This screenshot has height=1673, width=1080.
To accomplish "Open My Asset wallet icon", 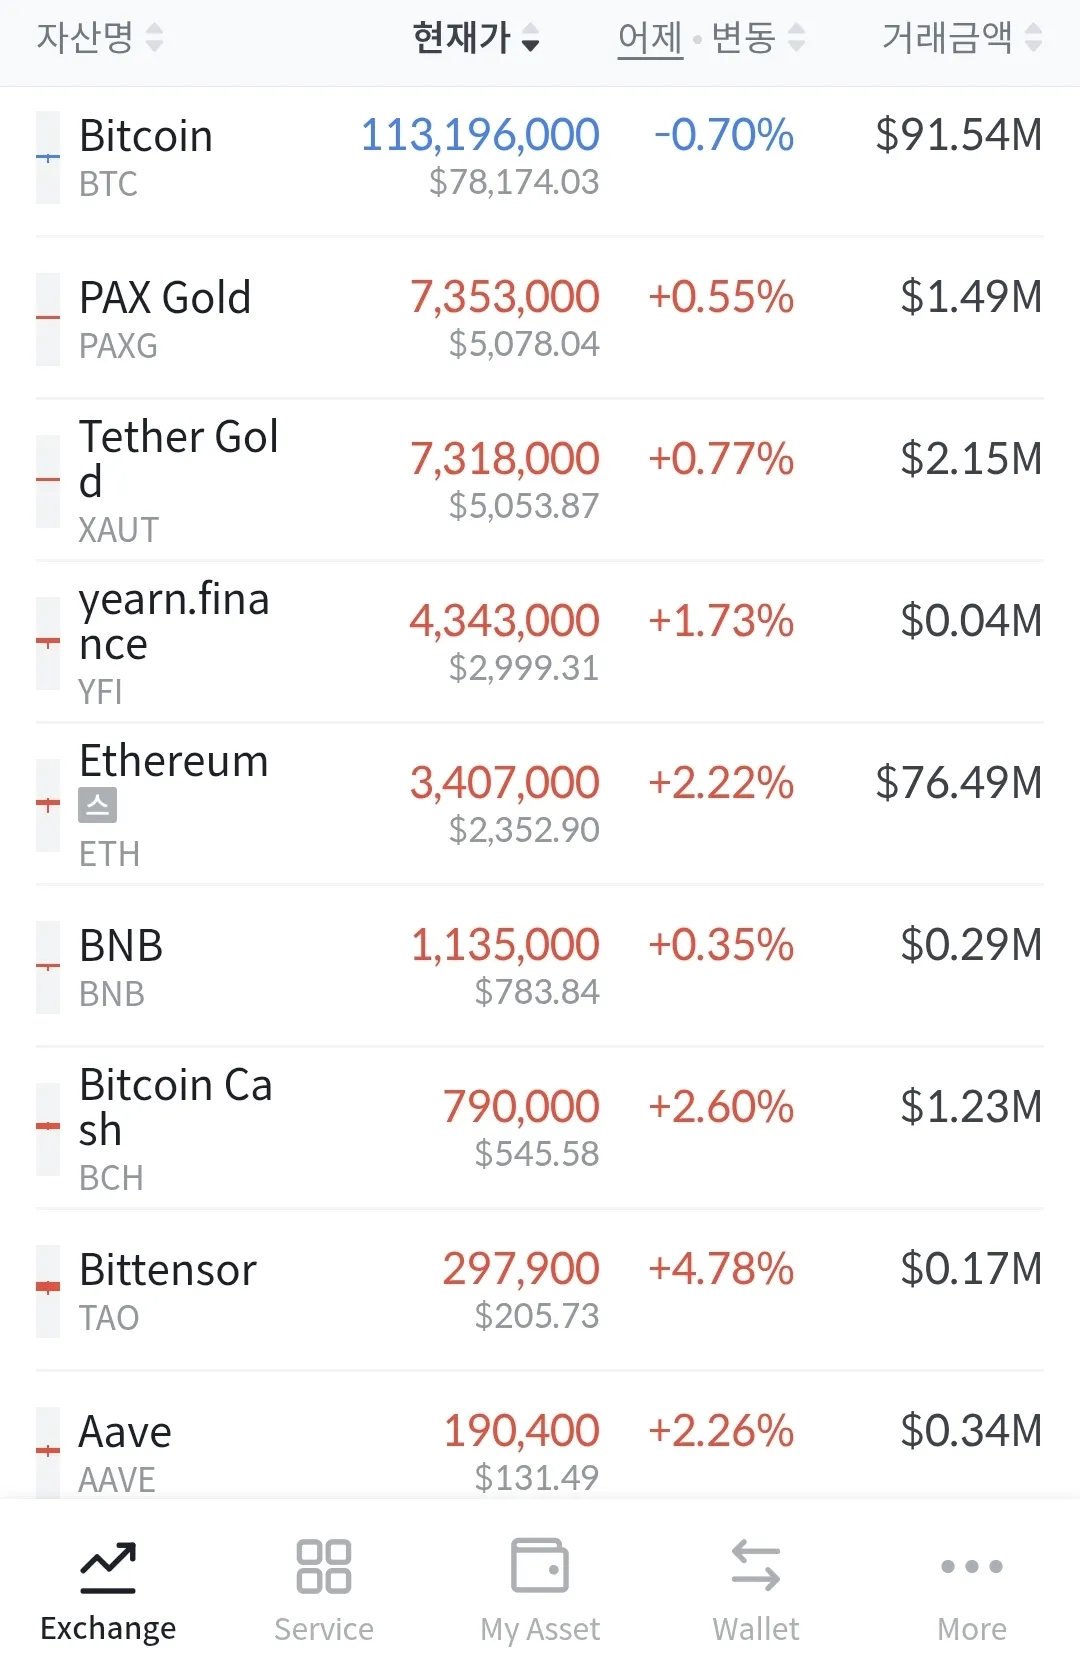I will (x=540, y=1565).
